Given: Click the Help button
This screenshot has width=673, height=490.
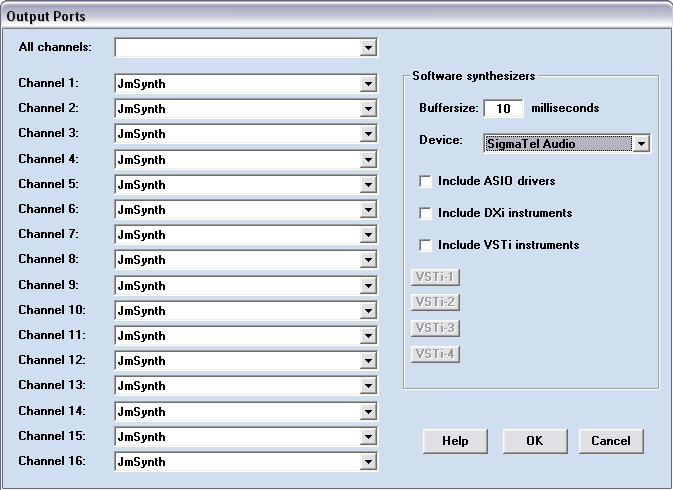Looking at the screenshot, I should coord(455,441).
